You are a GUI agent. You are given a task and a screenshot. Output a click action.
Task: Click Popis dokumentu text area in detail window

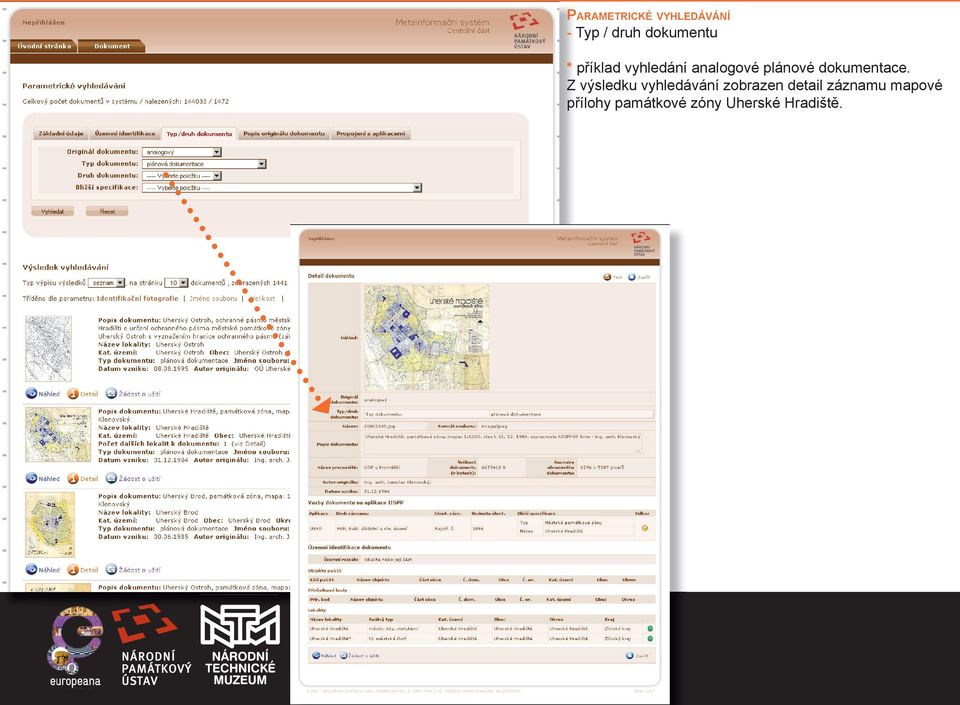tap(502, 444)
